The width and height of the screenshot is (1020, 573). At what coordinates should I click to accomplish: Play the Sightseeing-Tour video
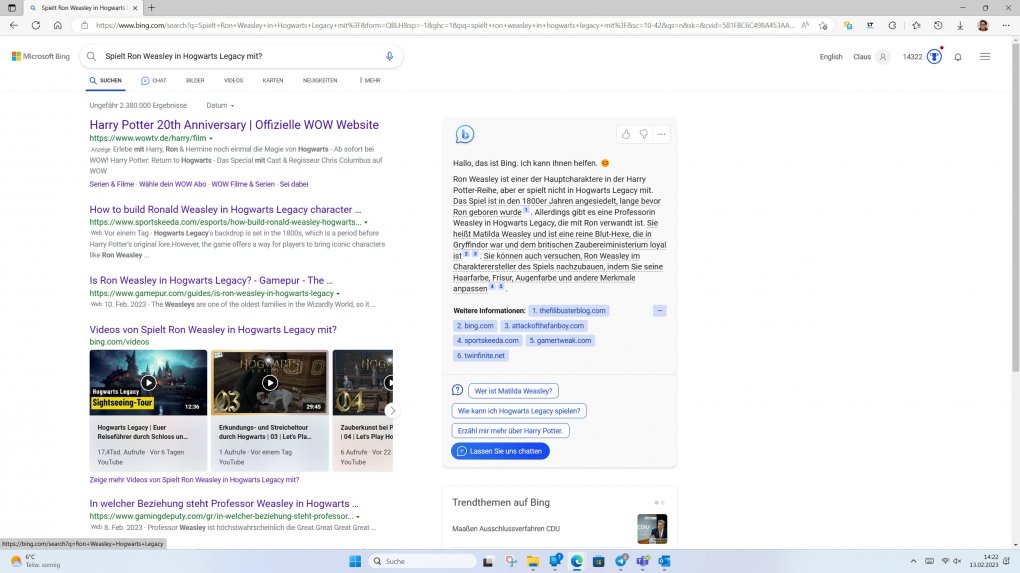click(148, 382)
